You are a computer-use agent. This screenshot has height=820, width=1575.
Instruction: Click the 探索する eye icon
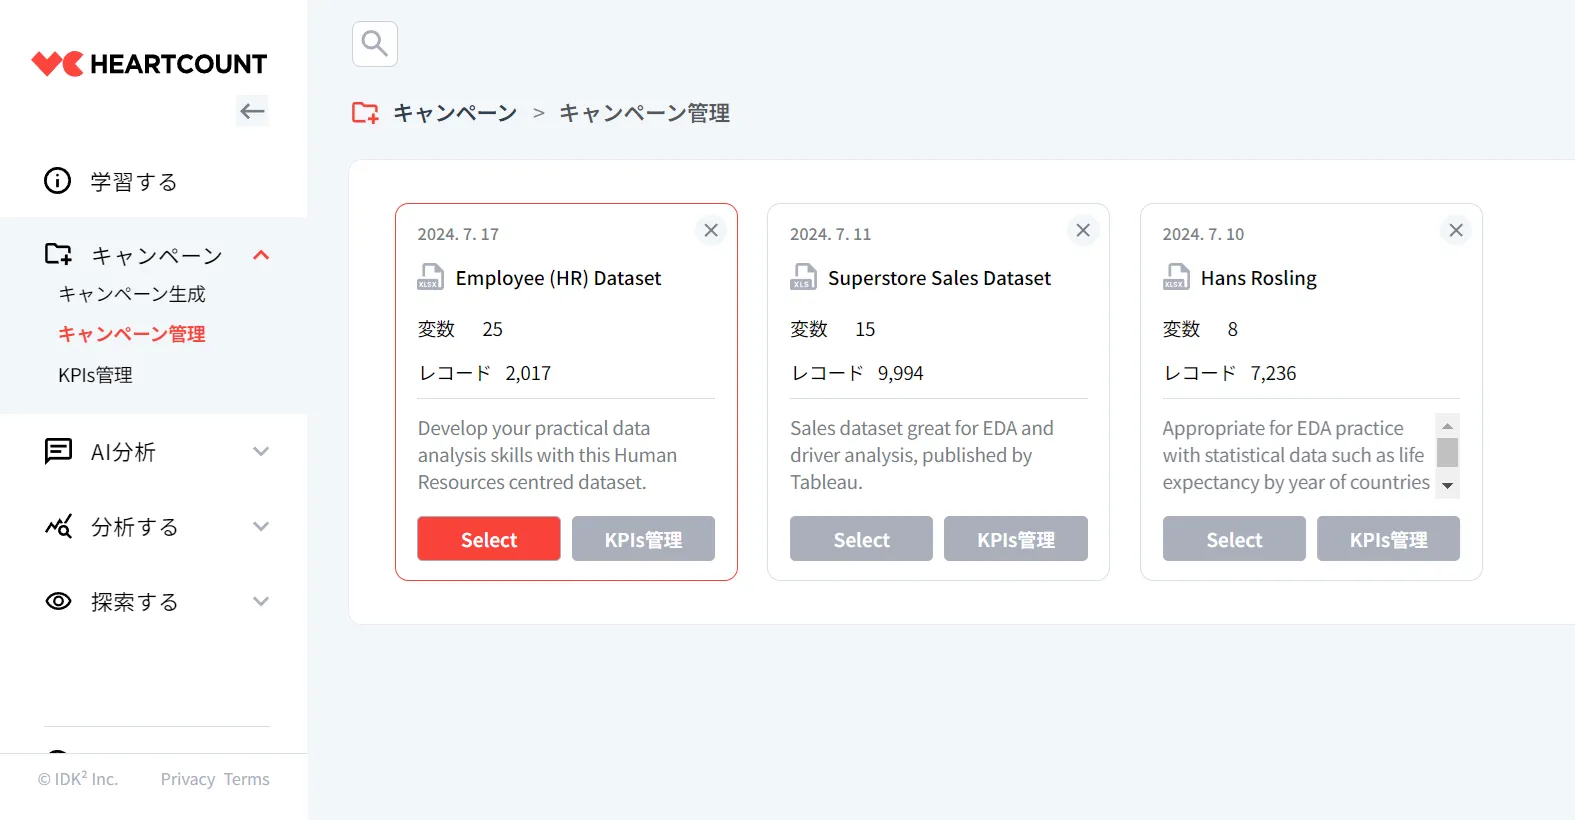pos(58,602)
